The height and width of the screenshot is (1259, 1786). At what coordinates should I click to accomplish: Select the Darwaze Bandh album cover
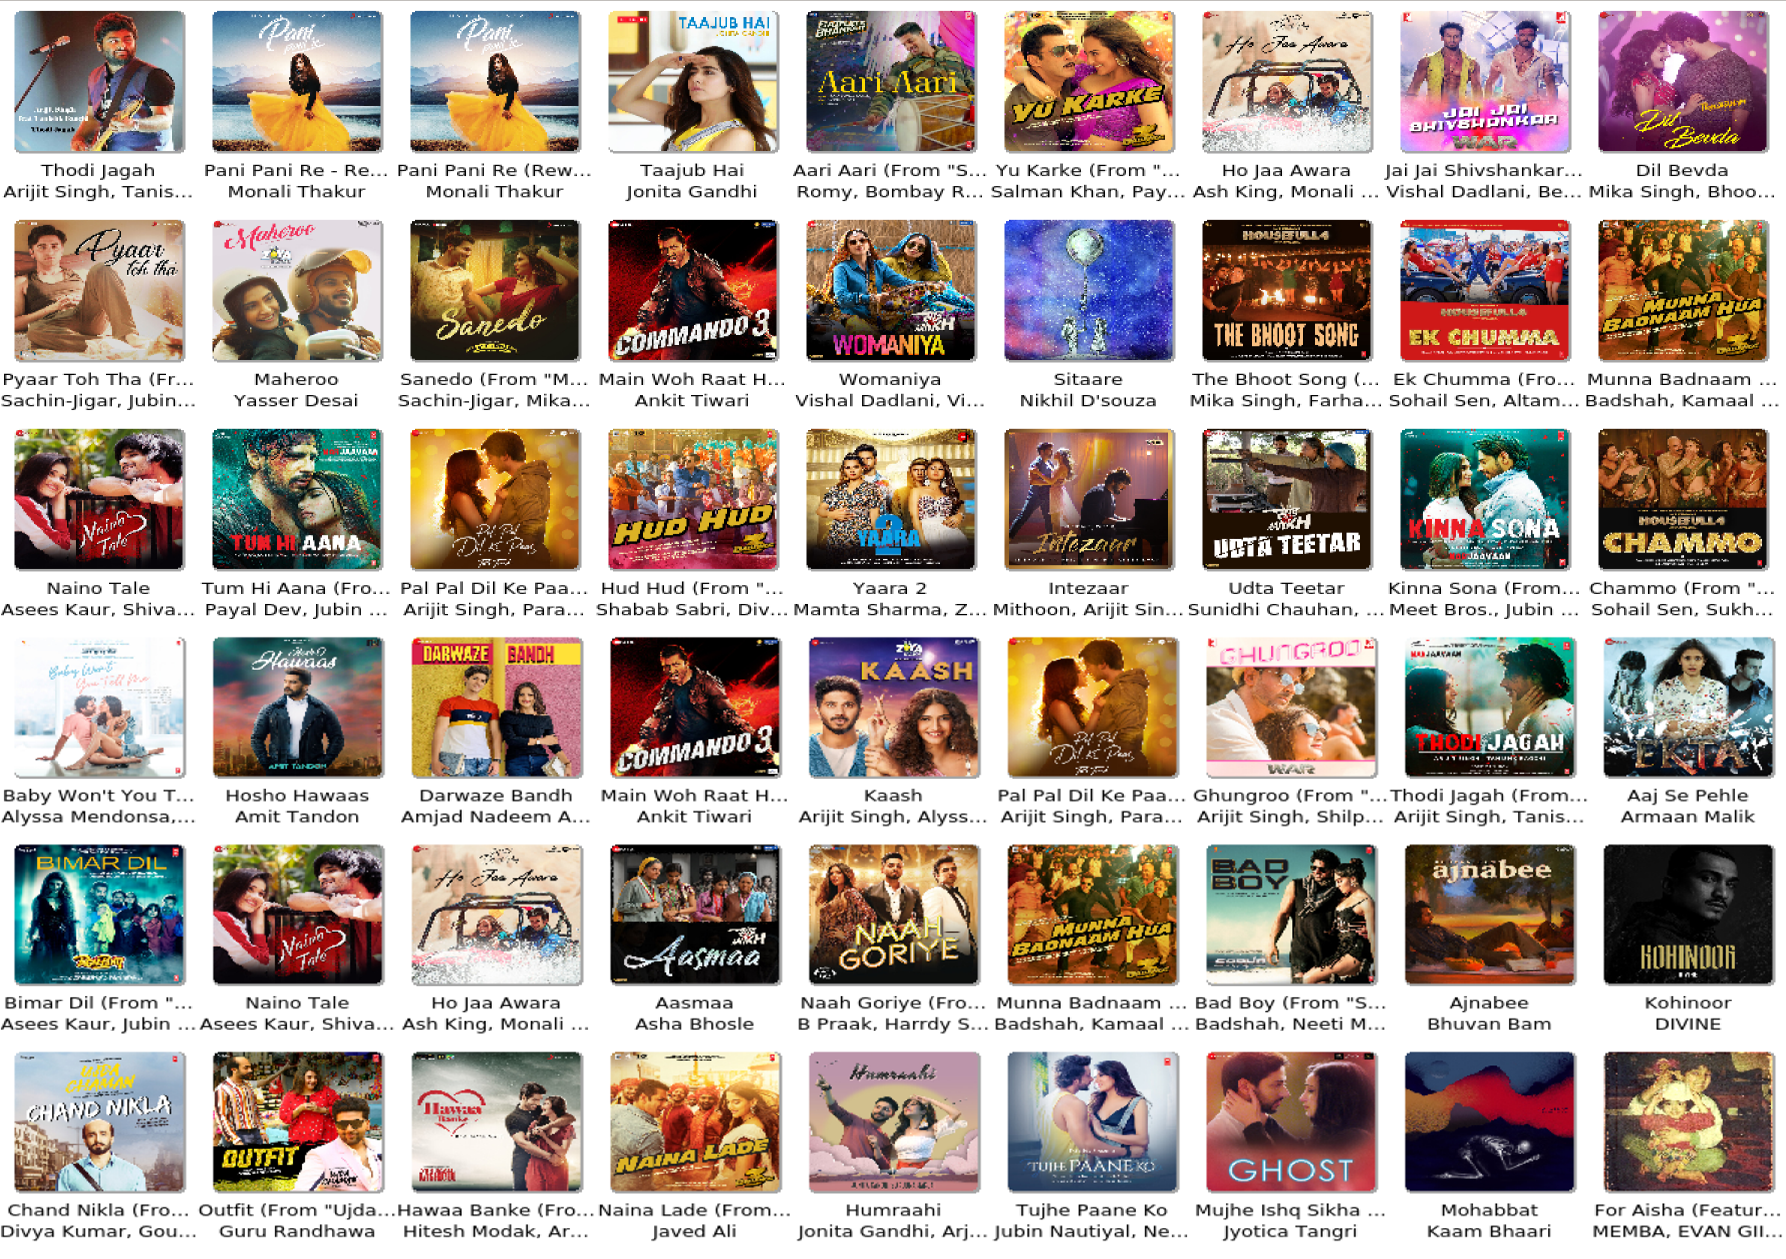[496, 708]
